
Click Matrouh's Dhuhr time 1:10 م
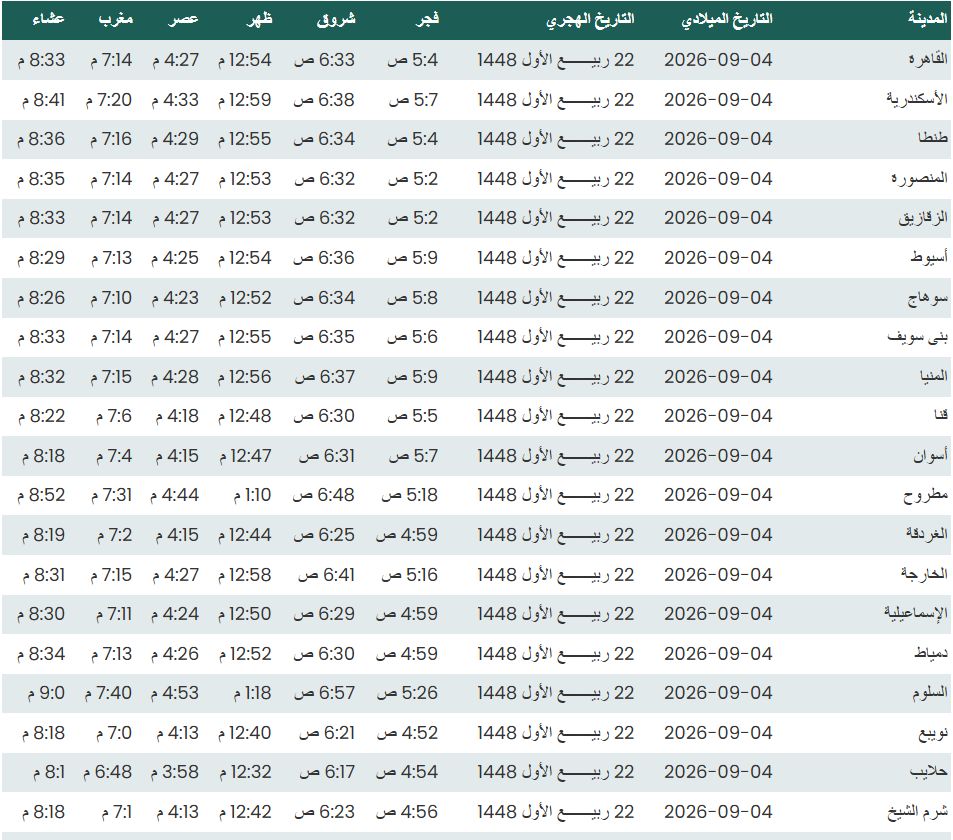click(252, 495)
